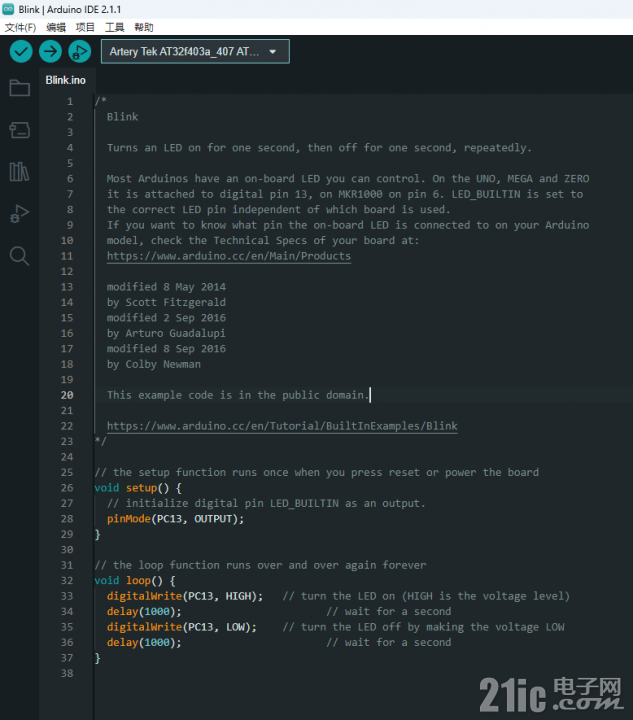Click the 'by Scott Fitzgerald' comment line
Viewport: 633px width, 720px height.
click(166, 302)
